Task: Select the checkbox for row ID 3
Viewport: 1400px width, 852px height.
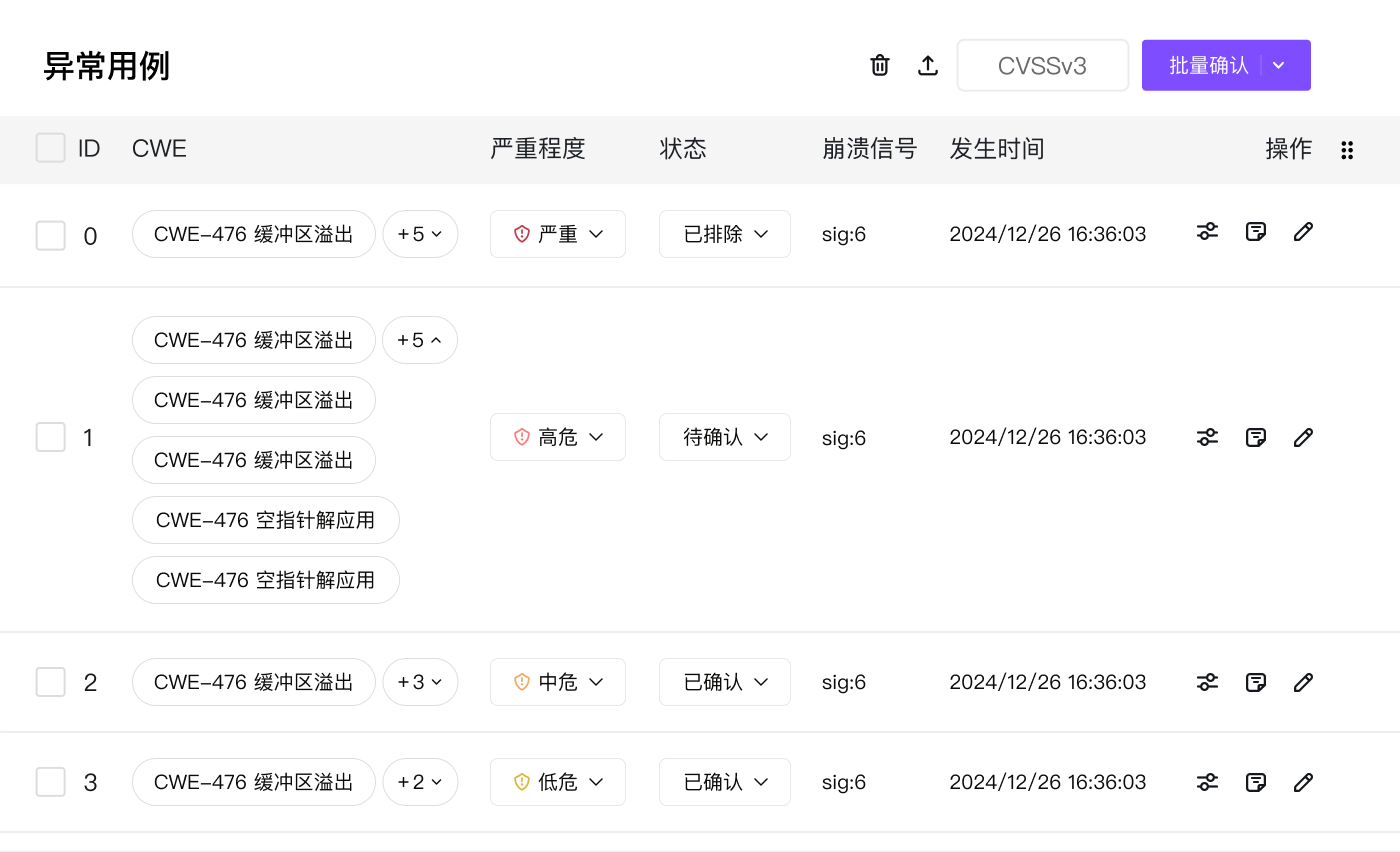Action: click(50, 782)
